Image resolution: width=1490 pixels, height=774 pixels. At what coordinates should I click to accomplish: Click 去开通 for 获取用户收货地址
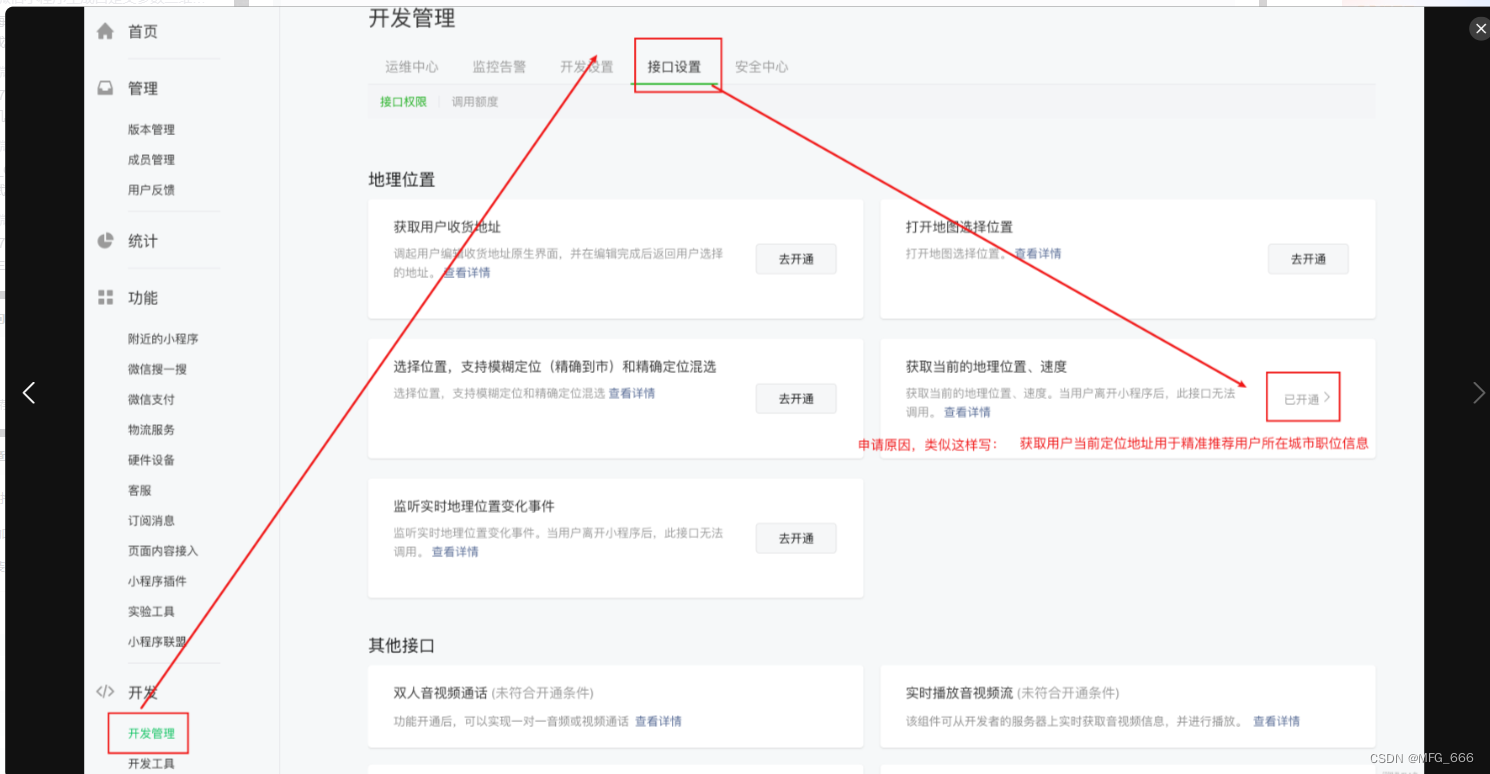796,259
